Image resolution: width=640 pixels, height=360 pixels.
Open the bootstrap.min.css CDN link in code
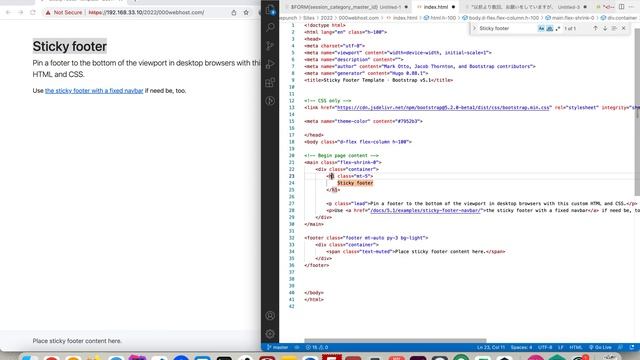click(443, 108)
